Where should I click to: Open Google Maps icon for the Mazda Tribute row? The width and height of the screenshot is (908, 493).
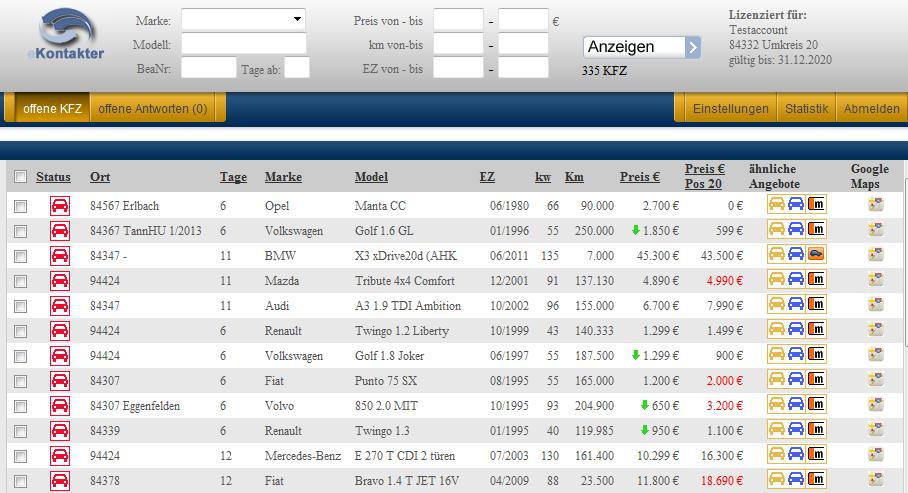point(876,279)
